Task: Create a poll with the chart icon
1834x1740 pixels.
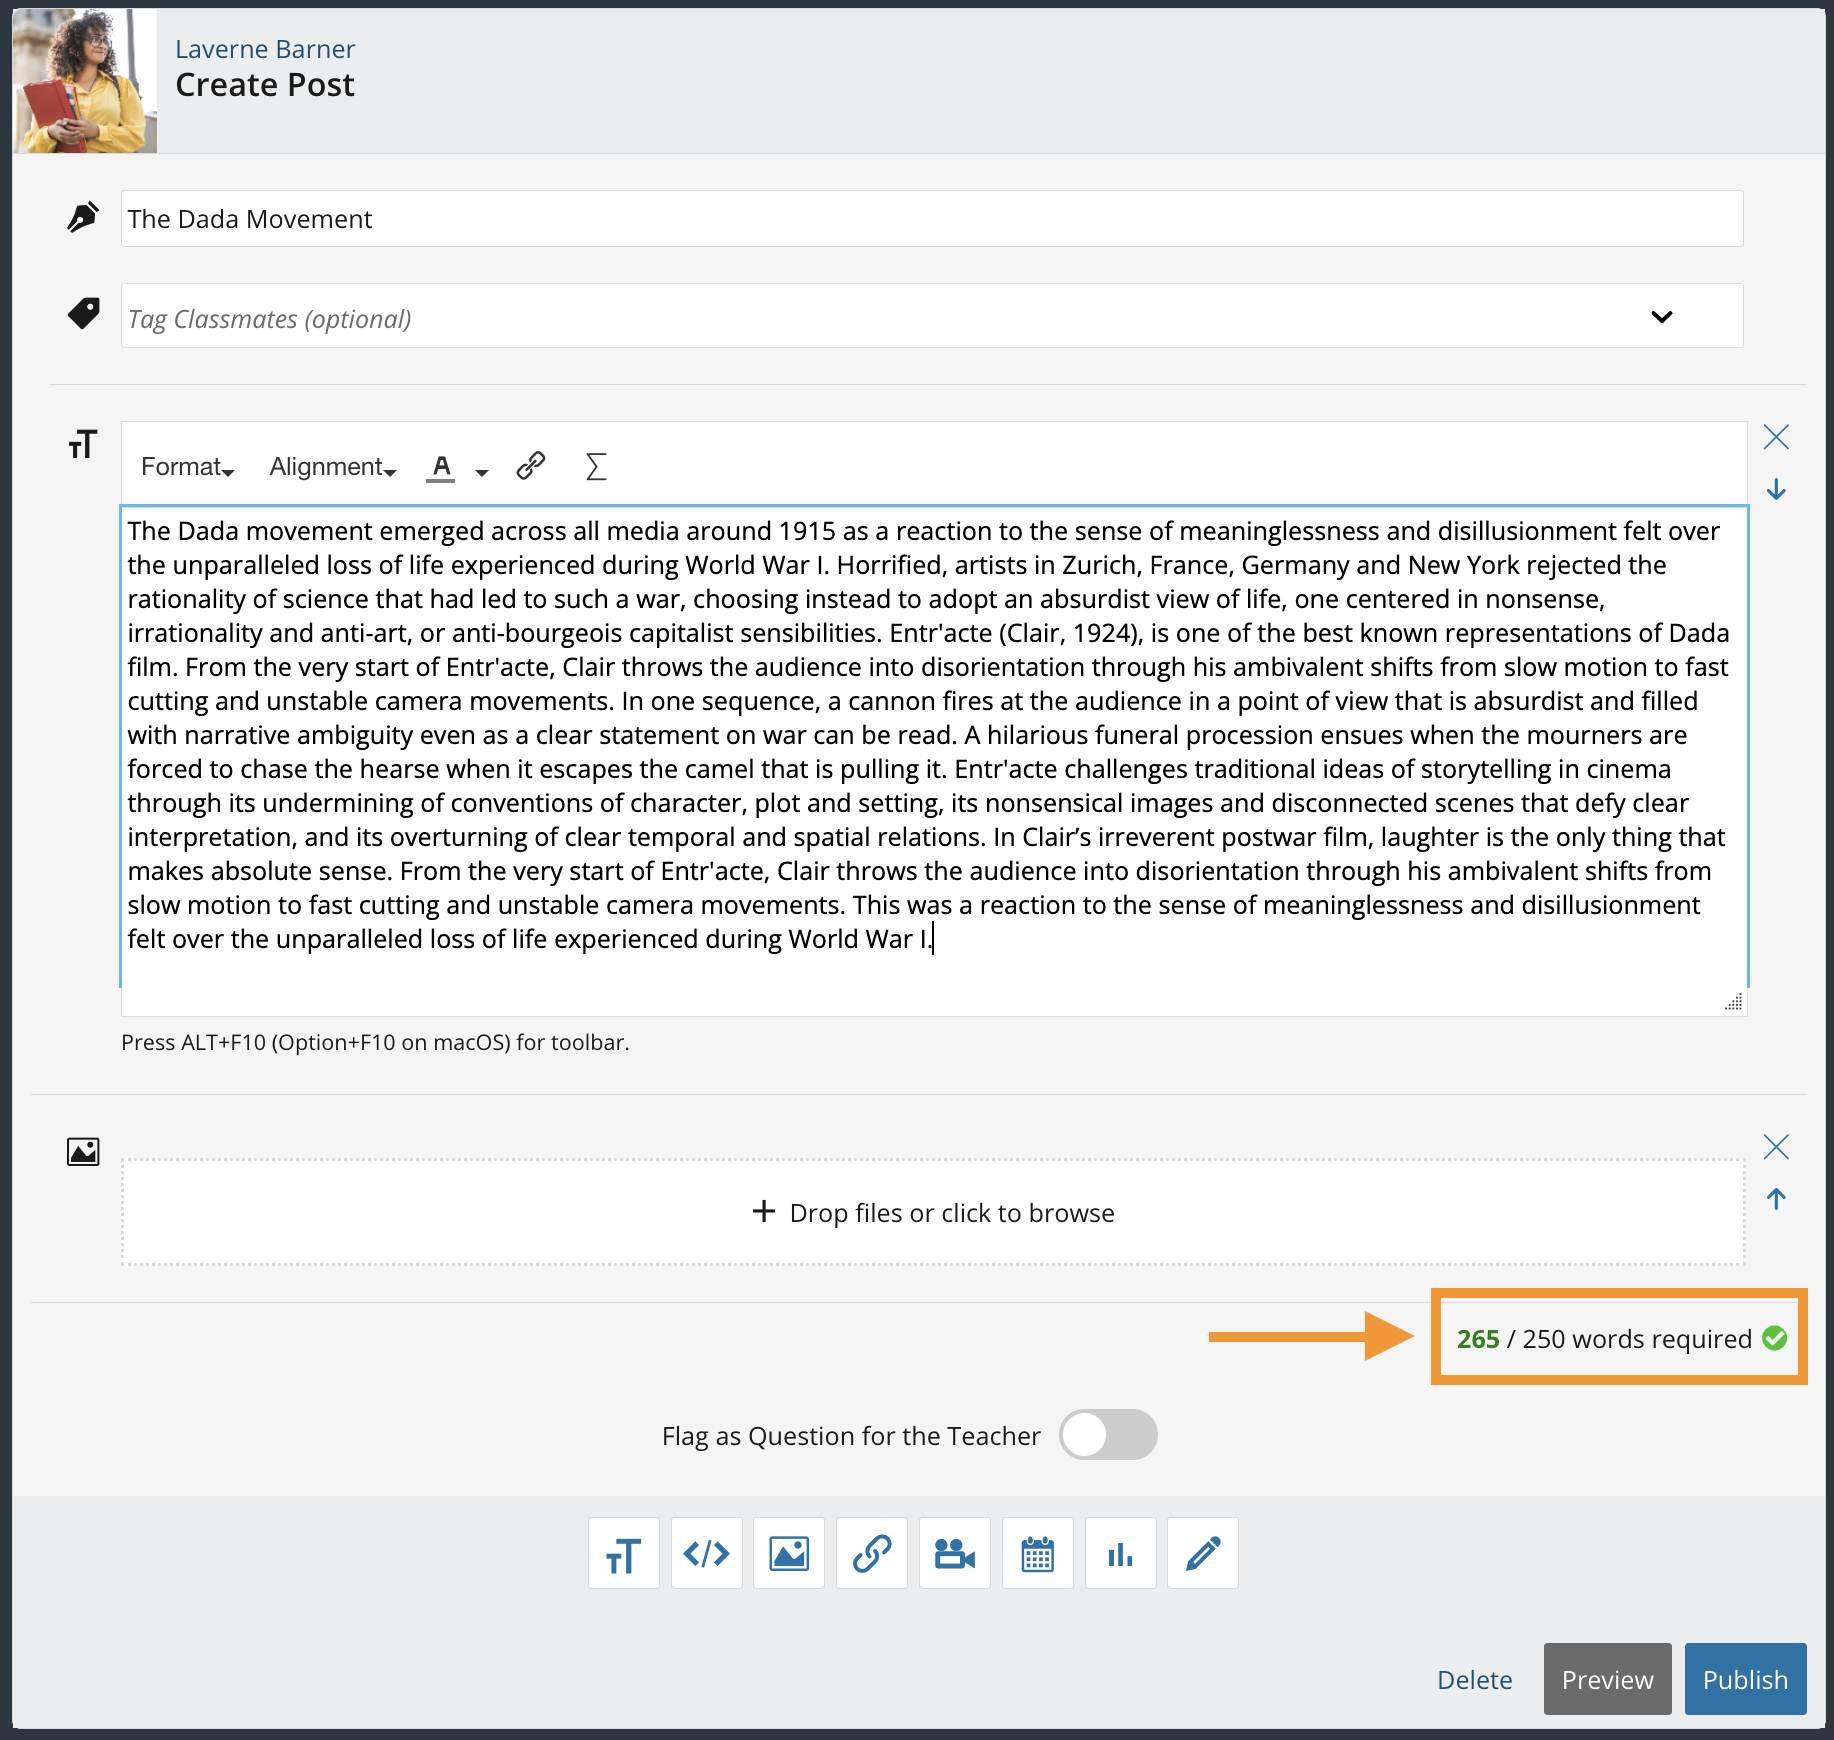Action: click(x=1120, y=1553)
